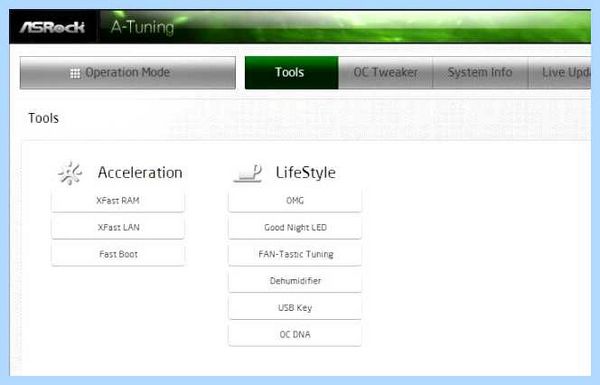Image resolution: width=600 pixels, height=385 pixels.
Task: Click the LifeStyle section icon
Action: pyautogui.click(x=248, y=173)
